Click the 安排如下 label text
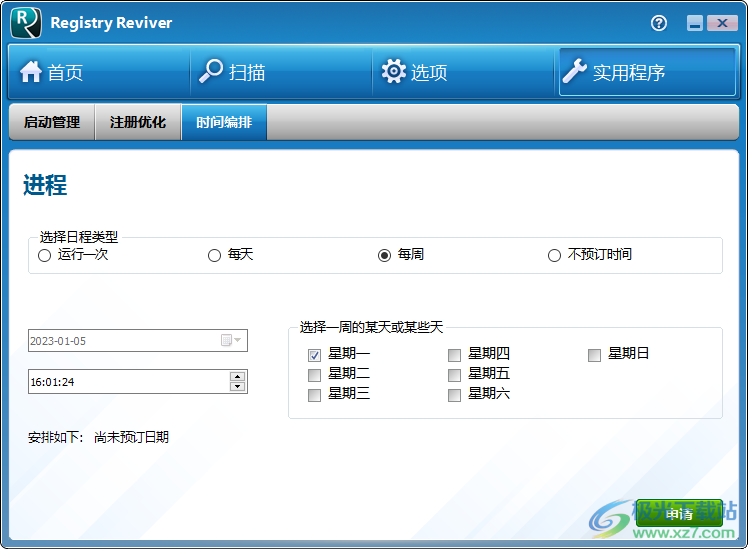Screen dimensions: 748x549 55,437
